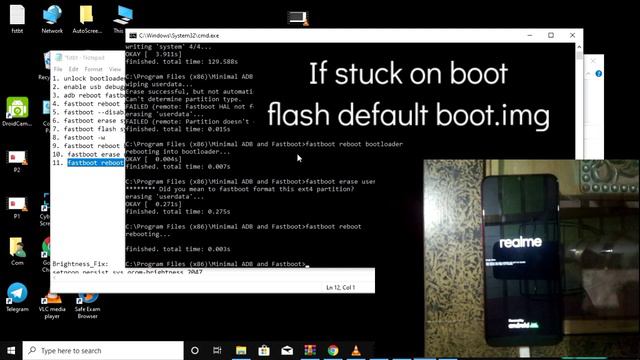The image size is (640, 360).
Task: Click the '6. fastboot erase' line in Notepad
Action: coord(88,120)
